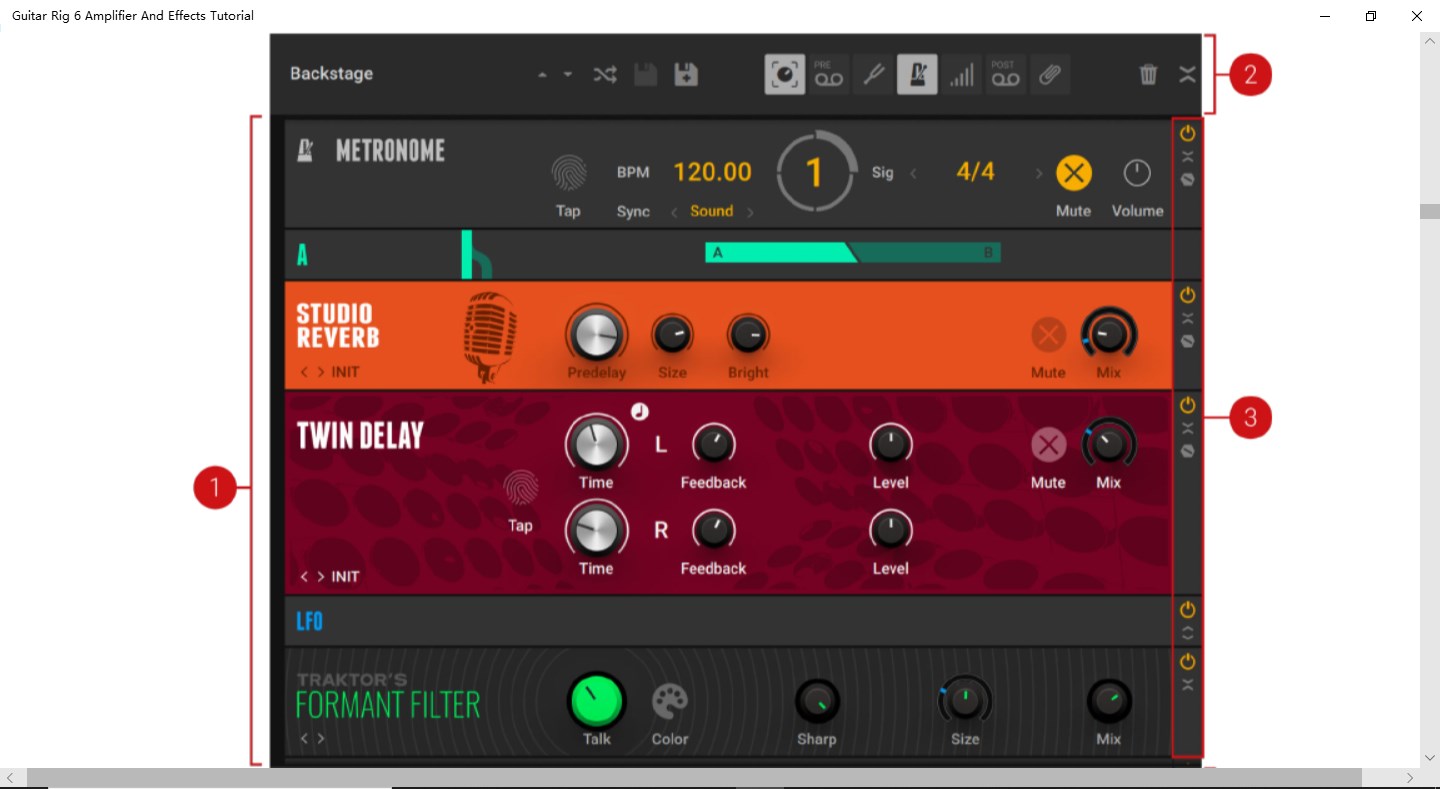
Task: Open the tuner fork icon
Action: point(873,75)
